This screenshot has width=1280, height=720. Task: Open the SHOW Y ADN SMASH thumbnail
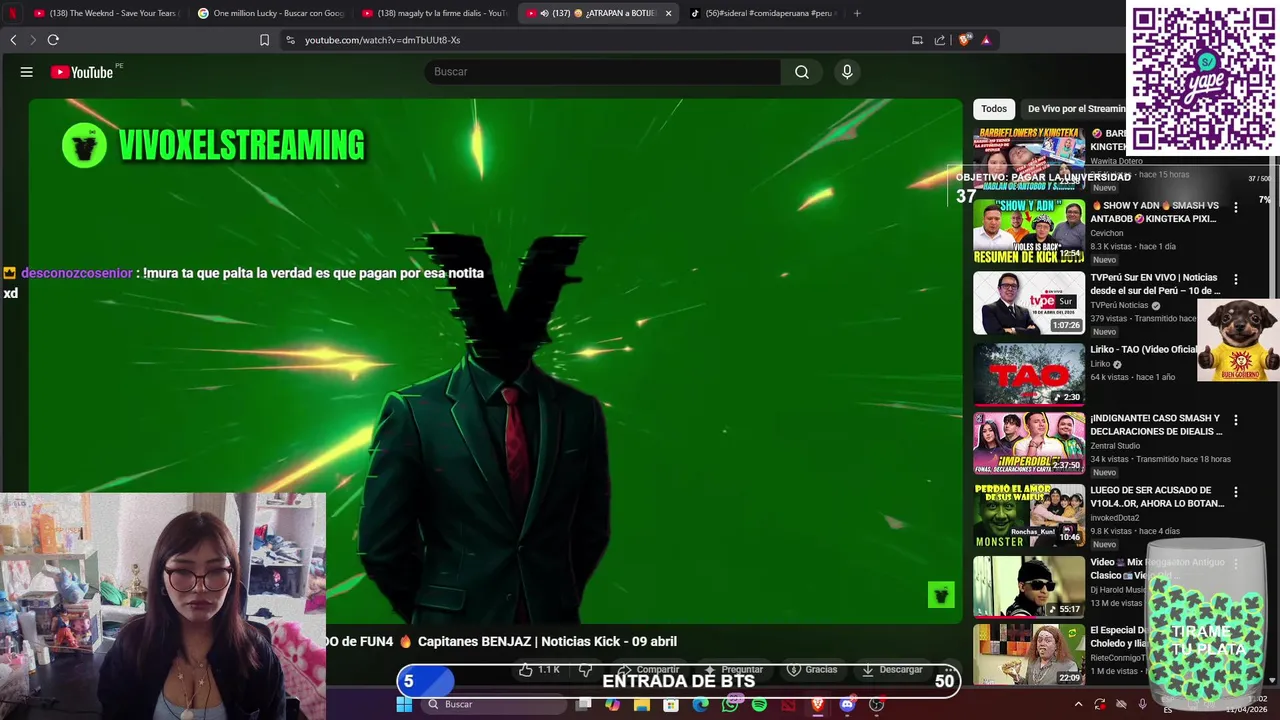pos(1029,231)
